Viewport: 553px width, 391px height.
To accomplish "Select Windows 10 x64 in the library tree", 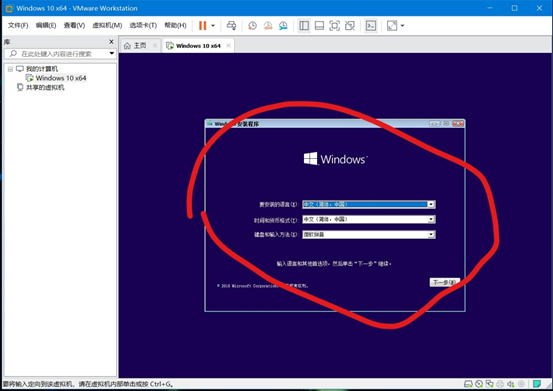I will click(61, 78).
